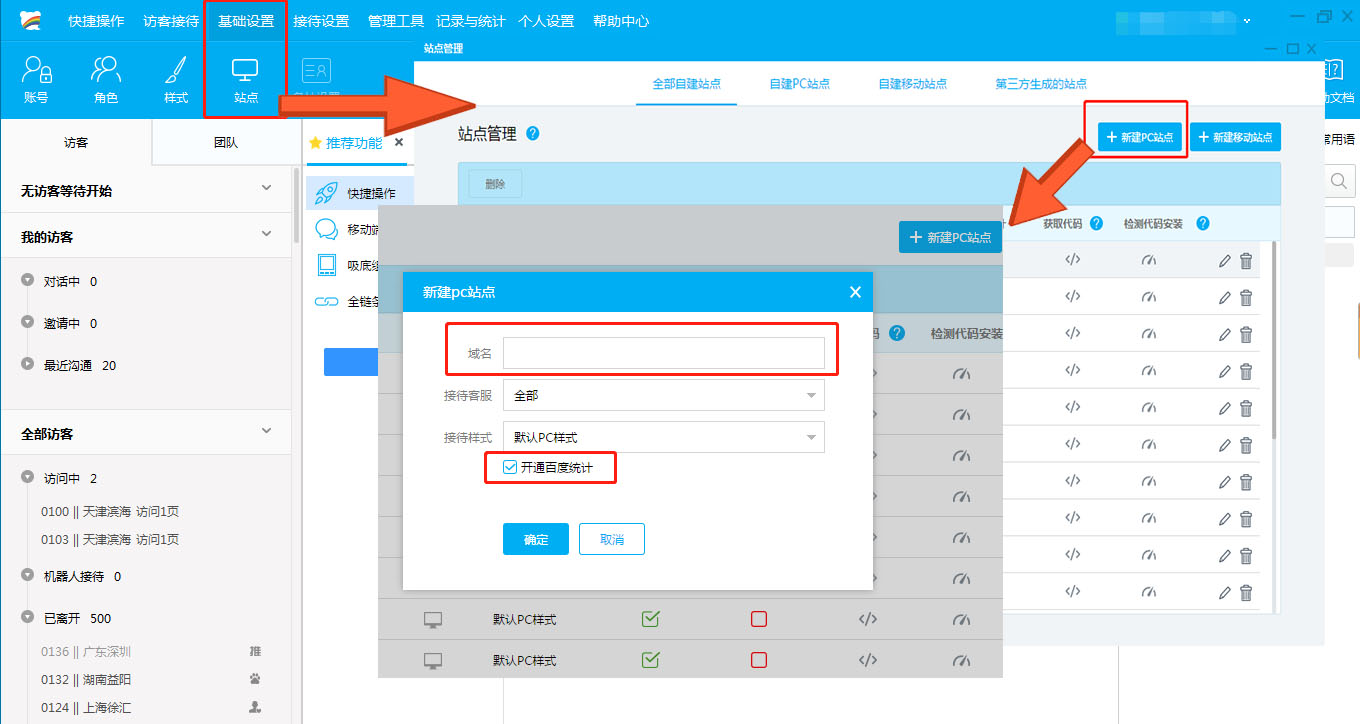Click pencil edit icon in top 站点管理 row
The height and width of the screenshot is (724, 1360).
1225,261
